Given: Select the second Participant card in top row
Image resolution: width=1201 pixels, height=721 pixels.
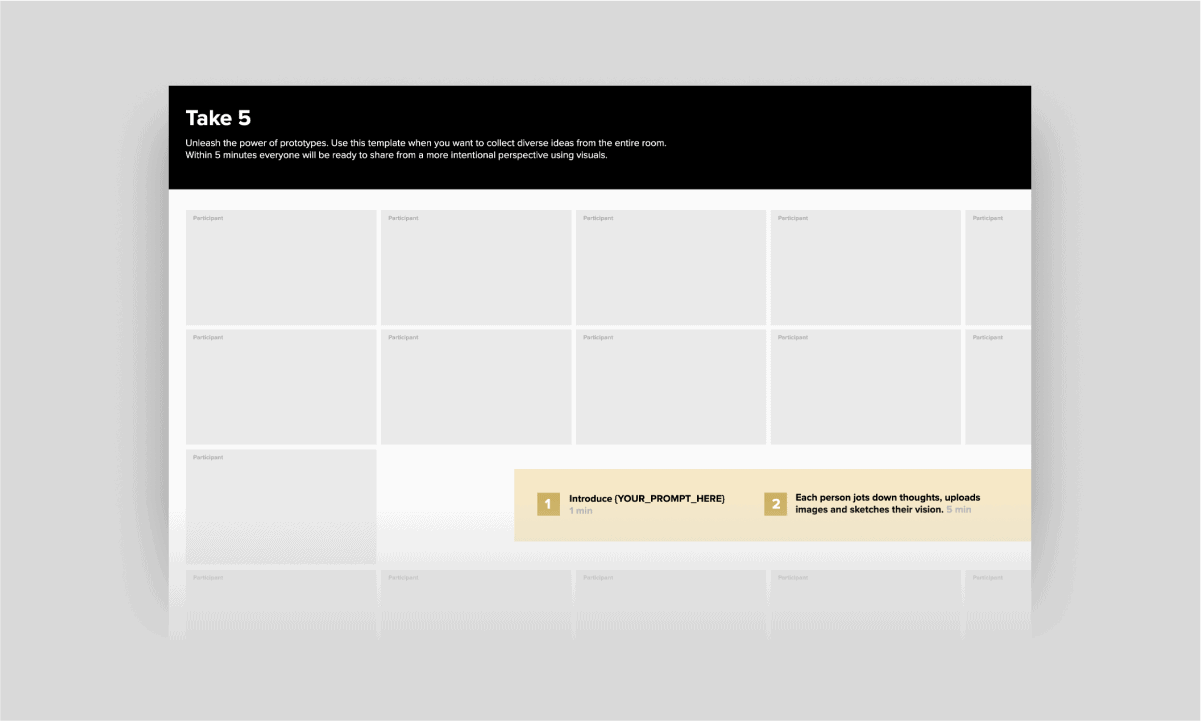Looking at the screenshot, I should coord(476,267).
